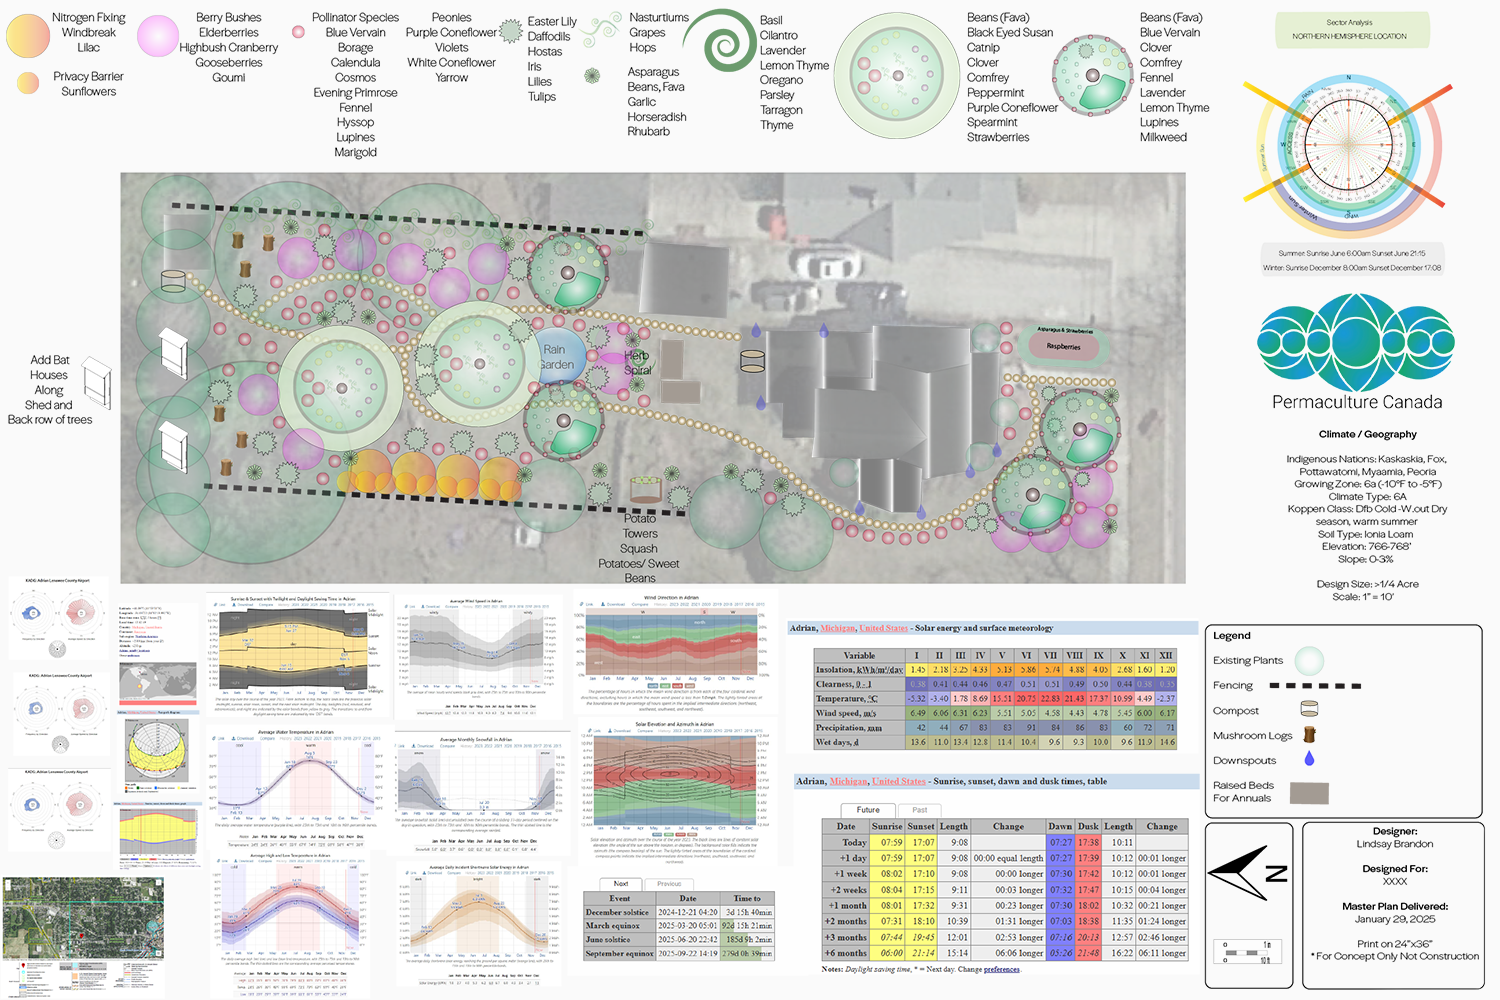Click the Compost bin icon in the legend

[1308, 709]
